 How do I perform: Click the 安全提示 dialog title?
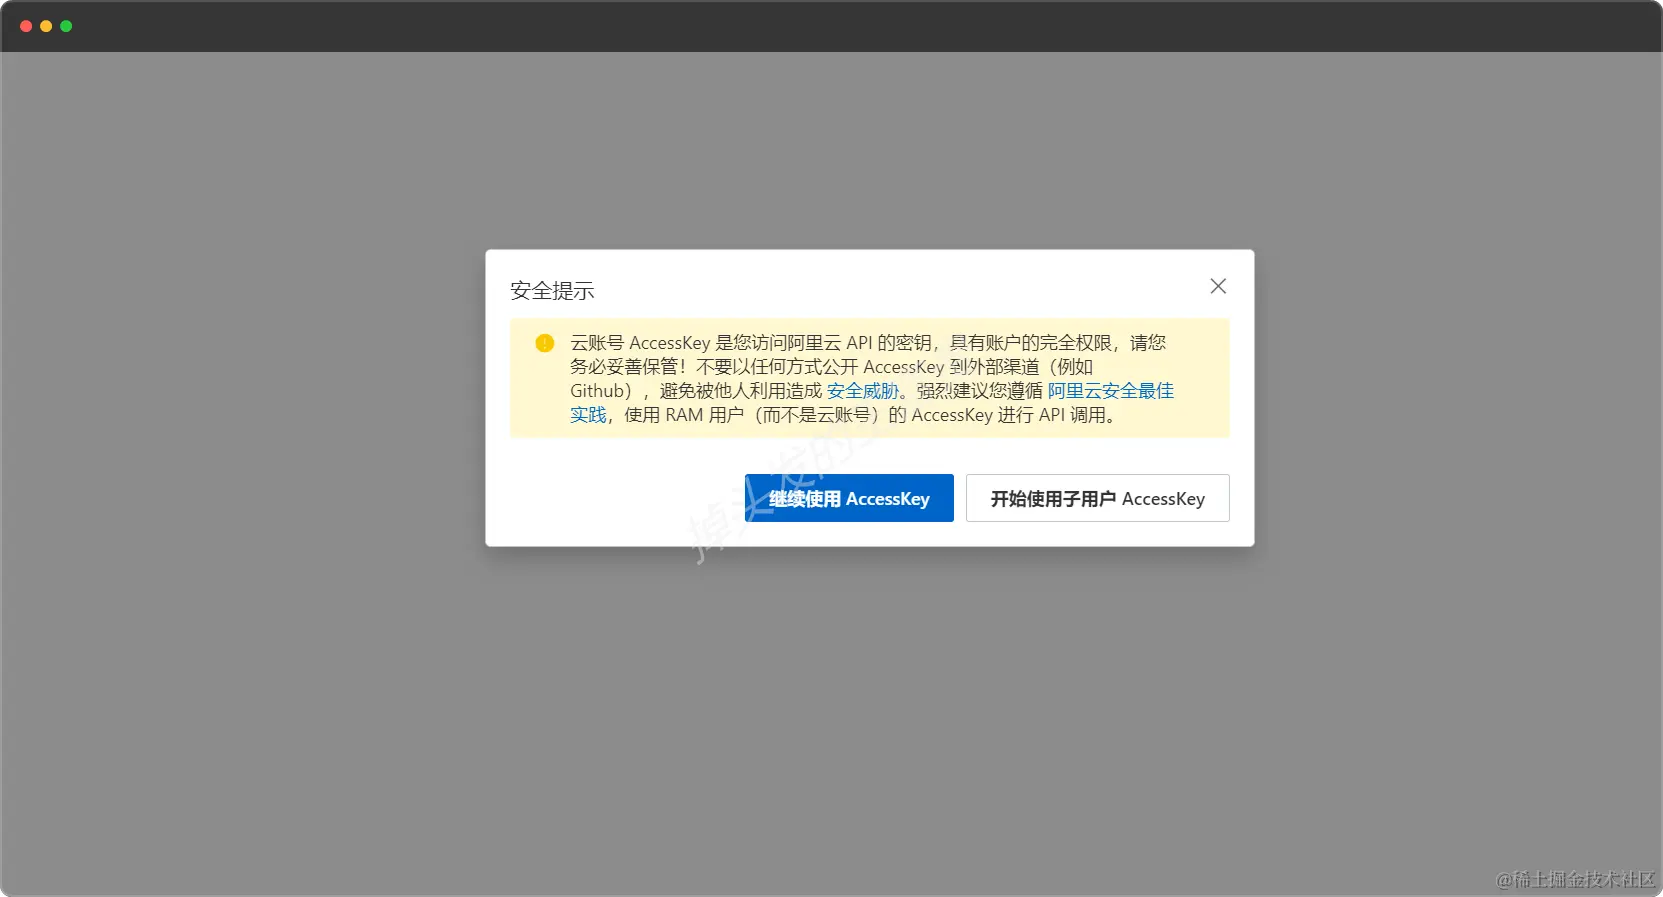(552, 291)
